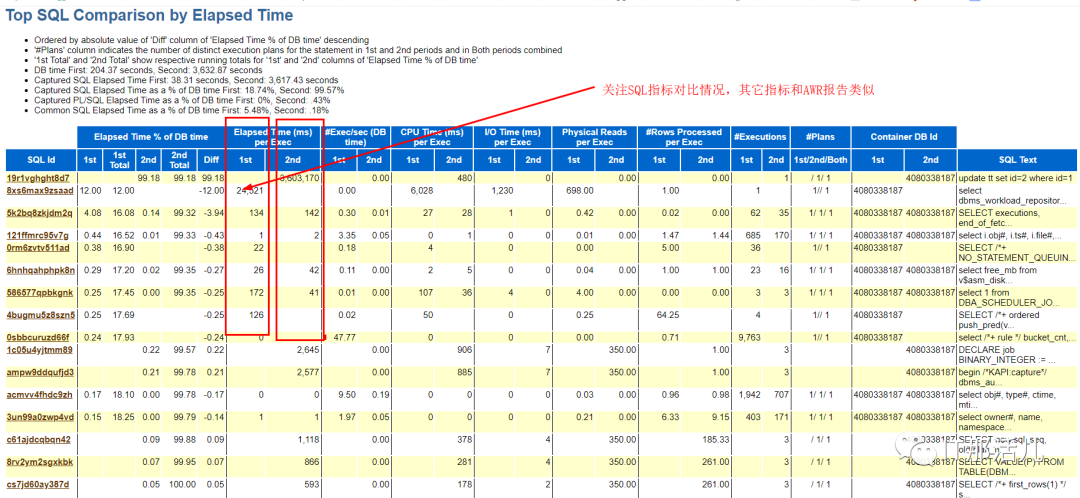Open SQL Id link 586577qpbkgnk

coord(39,293)
